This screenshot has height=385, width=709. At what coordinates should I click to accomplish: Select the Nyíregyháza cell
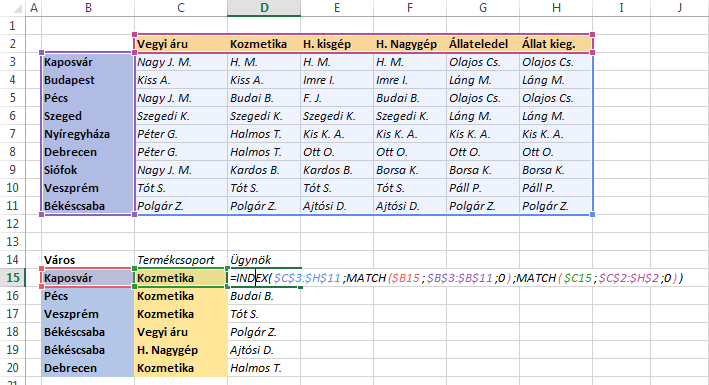(88, 134)
